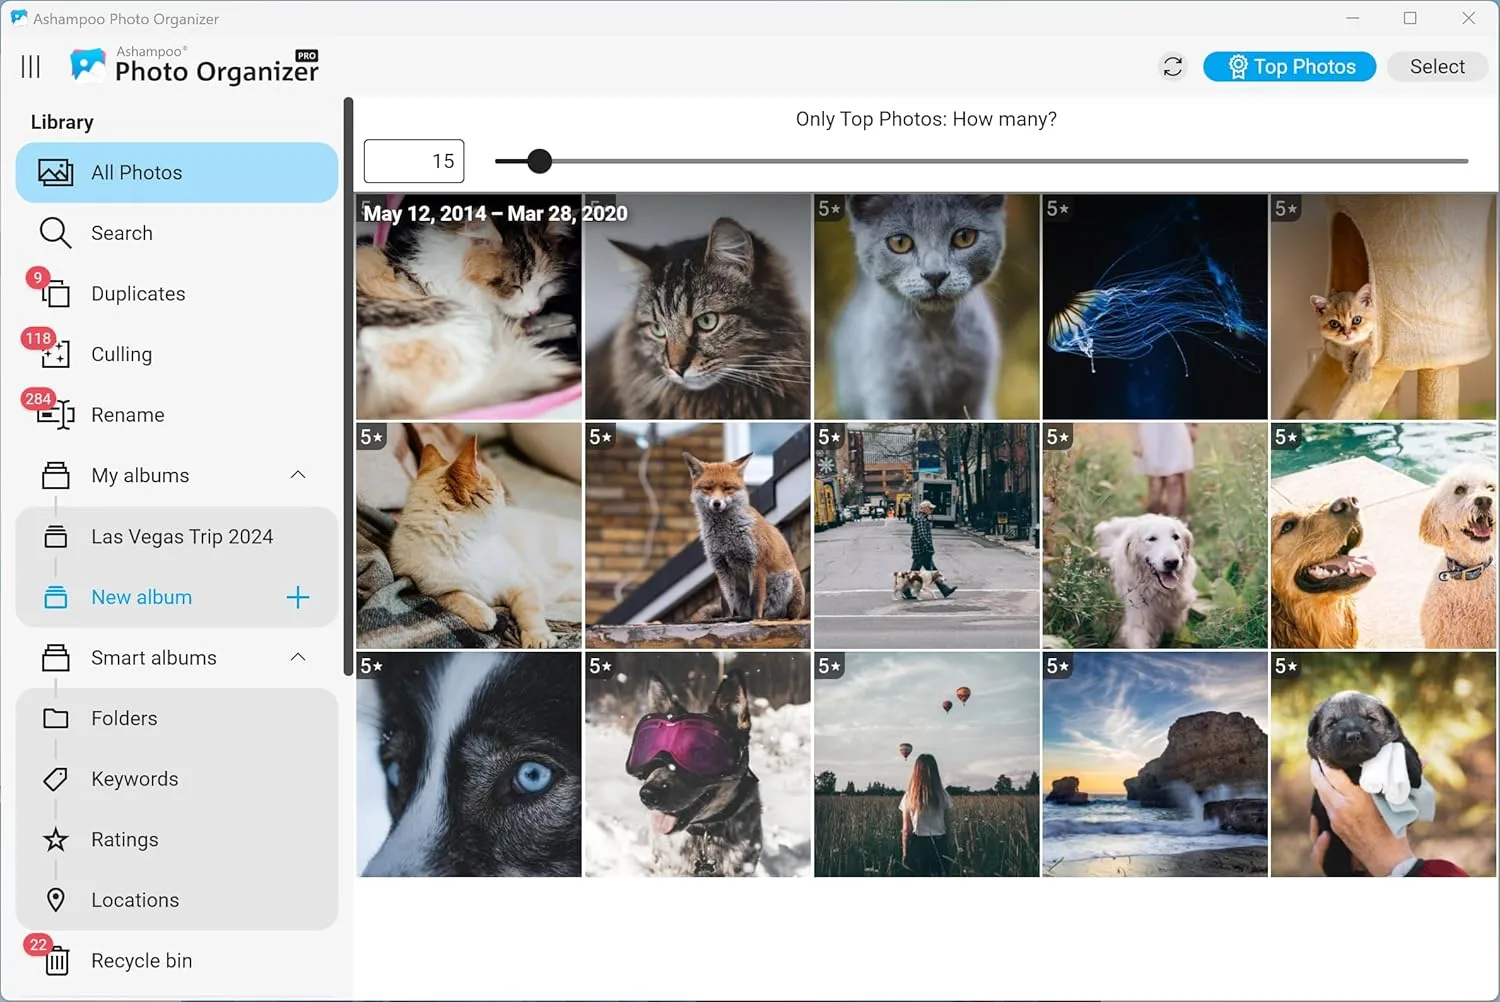Image resolution: width=1500 pixels, height=1002 pixels.
Task: Browse the Folders section
Action: tap(123, 717)
